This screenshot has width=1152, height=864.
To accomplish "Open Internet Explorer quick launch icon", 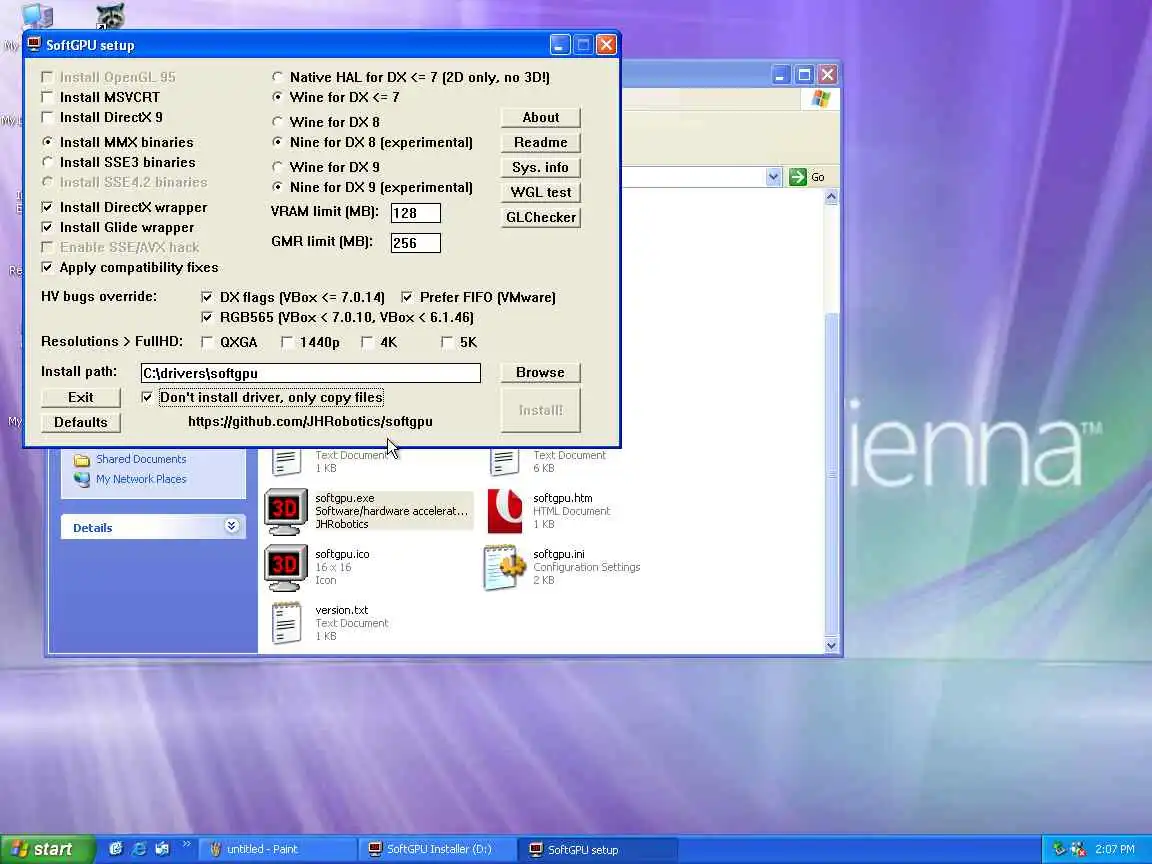I will (x=139, y=849).
